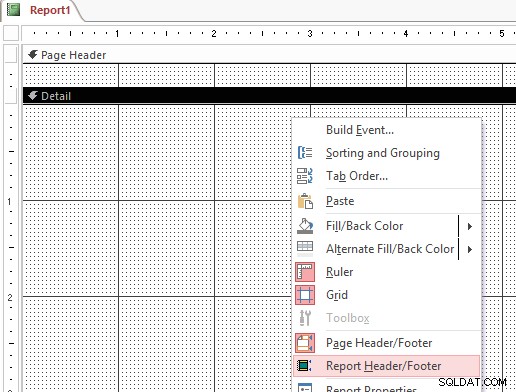Click the report selector box at ruler corner

(11, 33)
